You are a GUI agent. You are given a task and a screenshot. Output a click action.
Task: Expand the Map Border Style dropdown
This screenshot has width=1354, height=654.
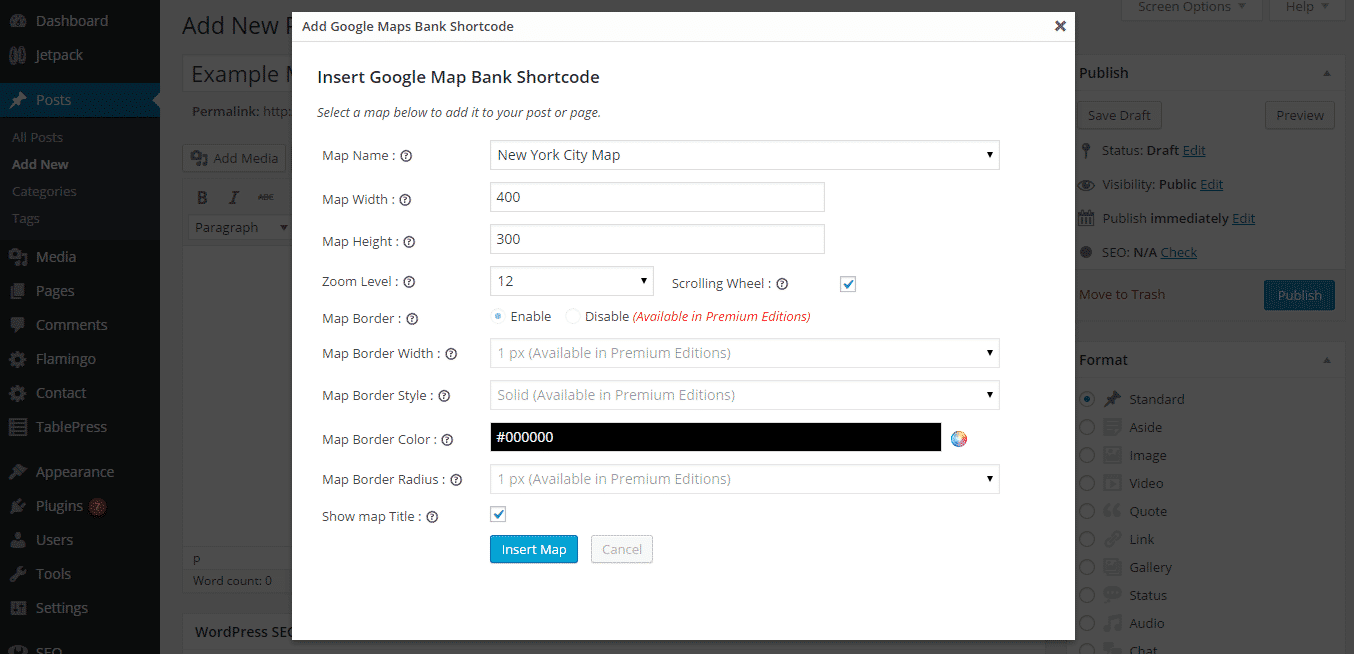[x=744, y=395]
